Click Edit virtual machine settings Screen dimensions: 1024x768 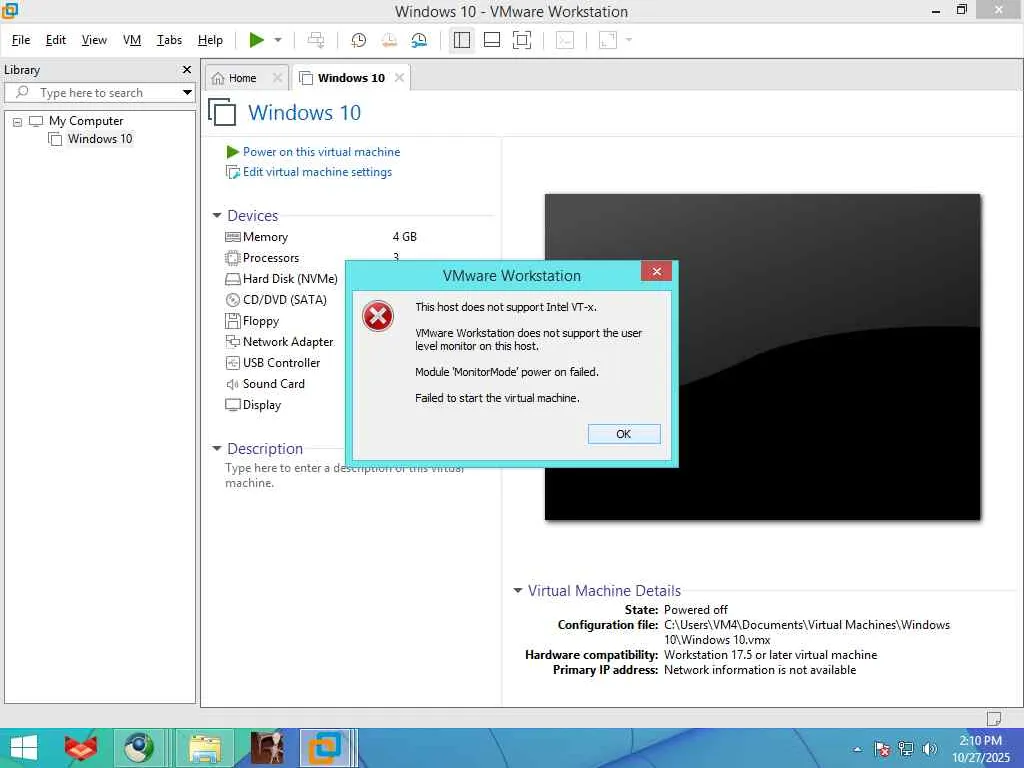click(x=317, y=172)
